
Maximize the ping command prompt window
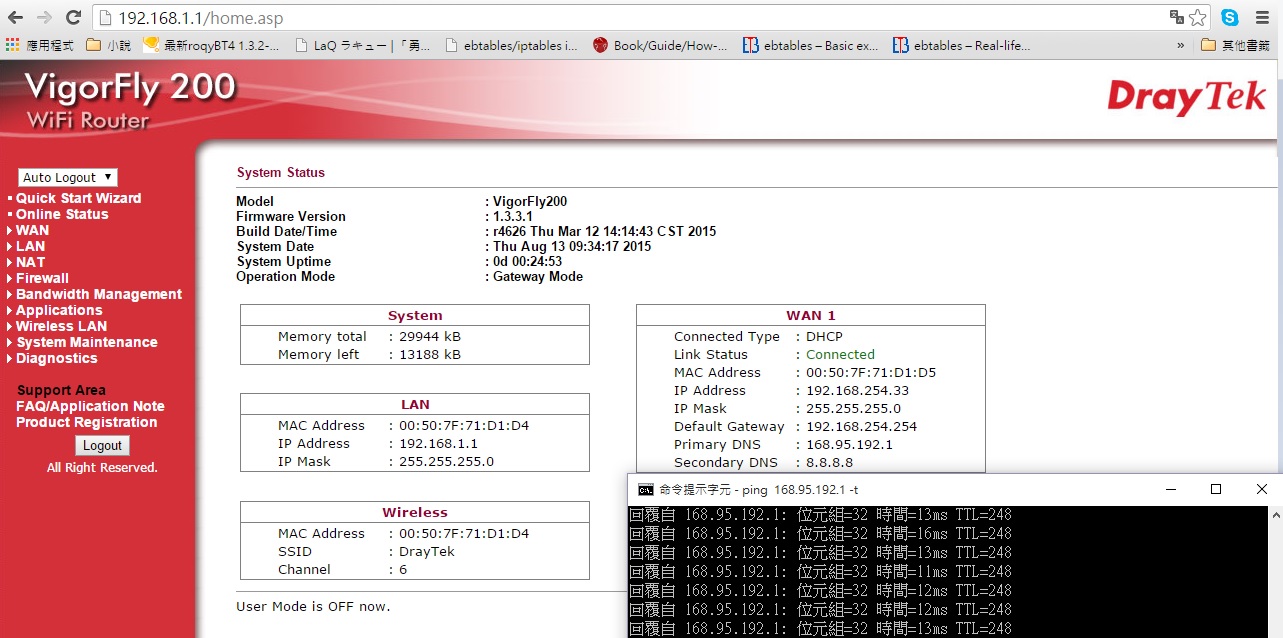click(1216, 489)
